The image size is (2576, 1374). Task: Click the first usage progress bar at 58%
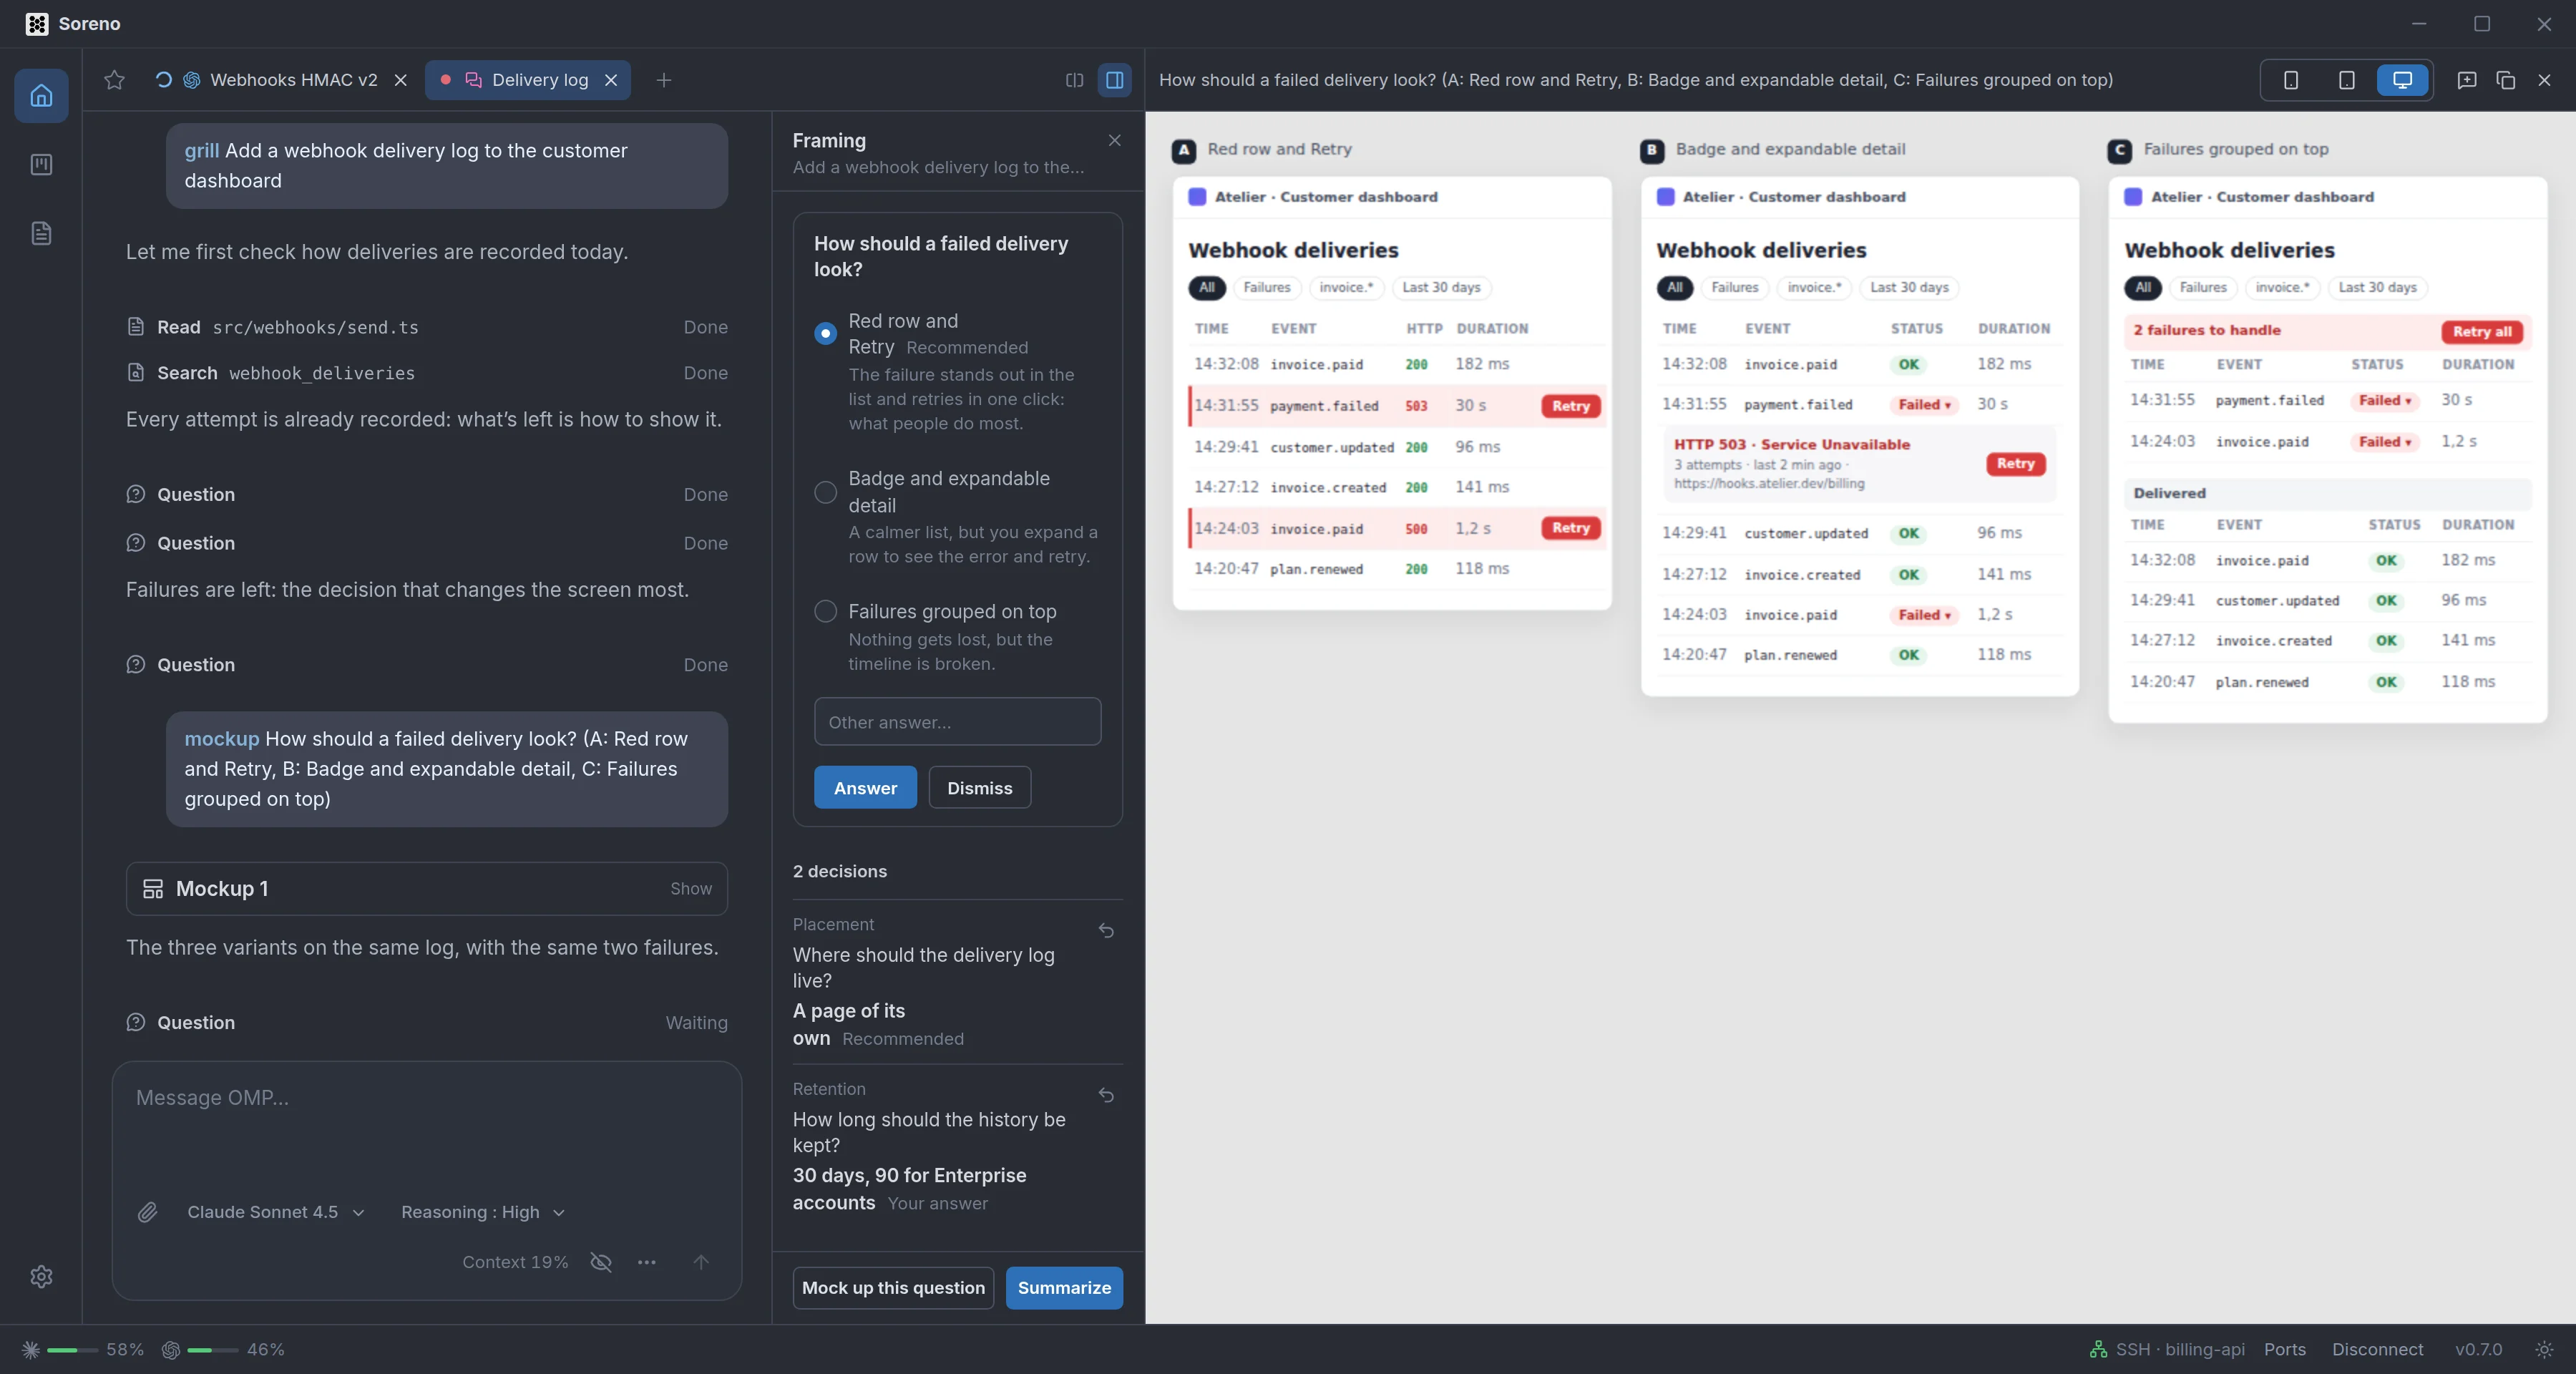pyautogui.click(x=72, y=1350)
